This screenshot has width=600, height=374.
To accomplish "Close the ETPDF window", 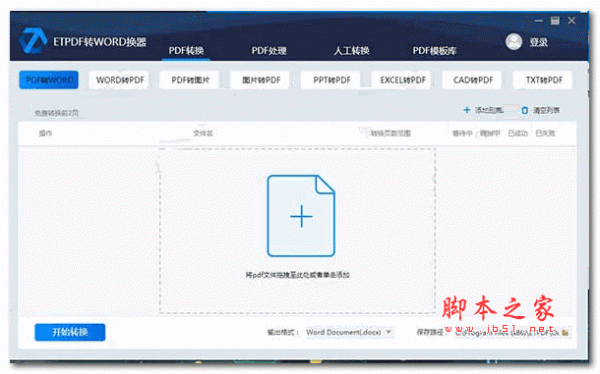I will click(x=571, y=21).
